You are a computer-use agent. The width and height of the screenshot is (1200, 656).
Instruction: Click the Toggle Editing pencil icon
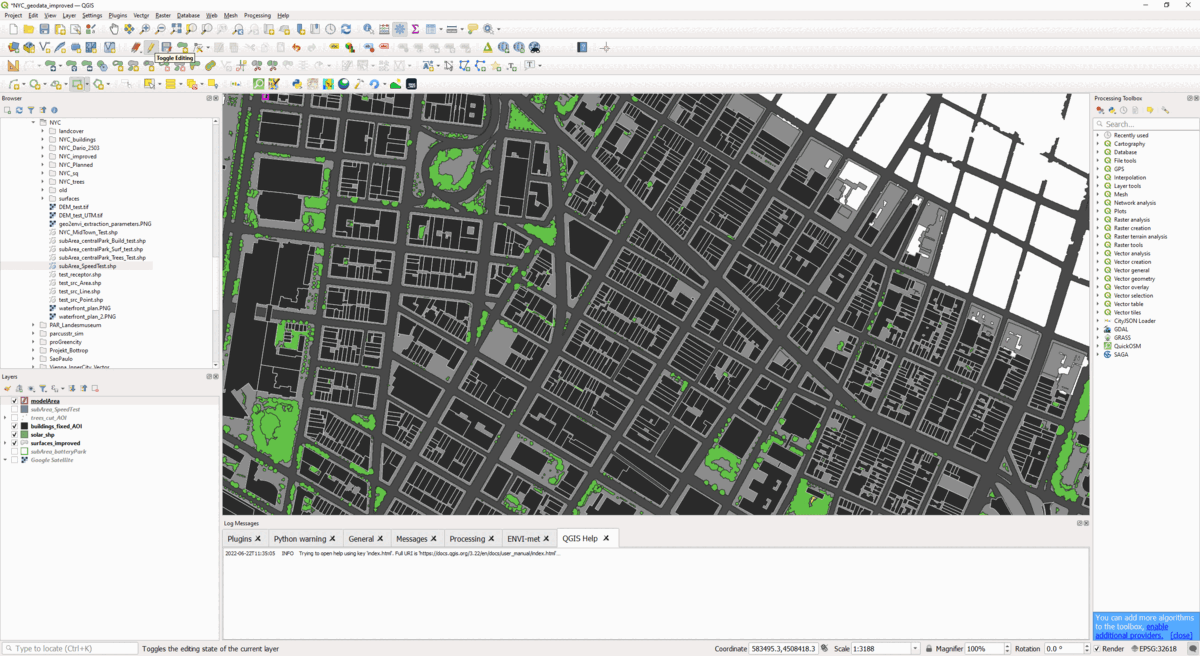151,47
